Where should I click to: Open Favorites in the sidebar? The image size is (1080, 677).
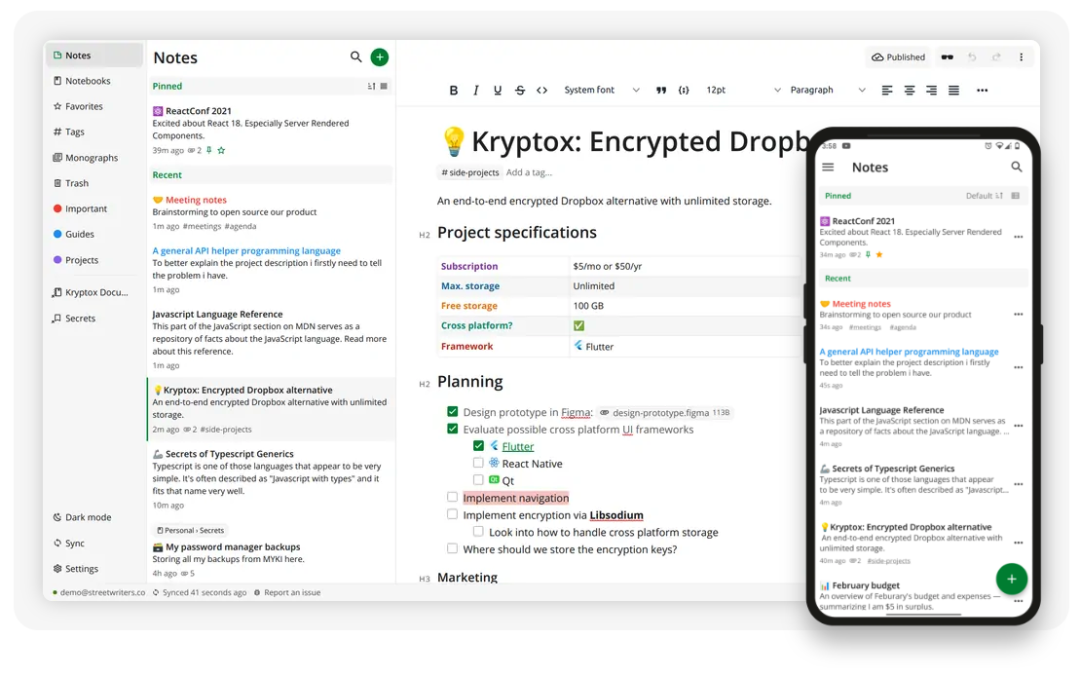(94, 106)
